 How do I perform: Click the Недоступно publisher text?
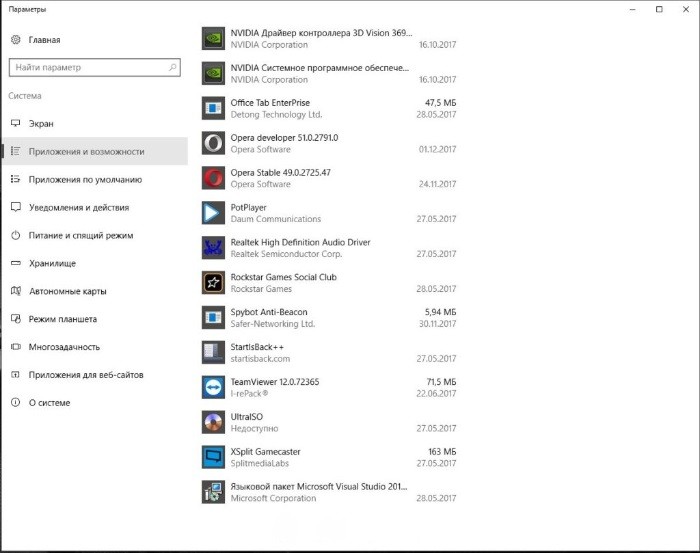254,428
